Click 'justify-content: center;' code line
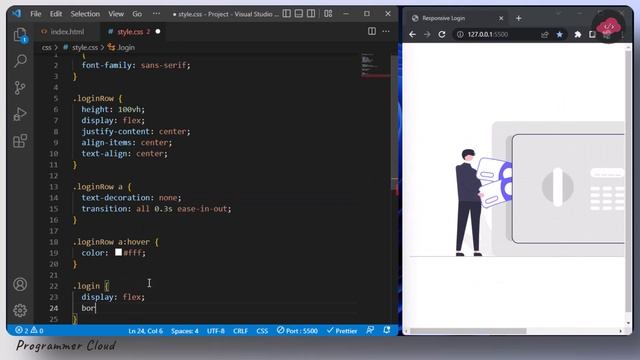640x360 pixels. coord(136,131)
